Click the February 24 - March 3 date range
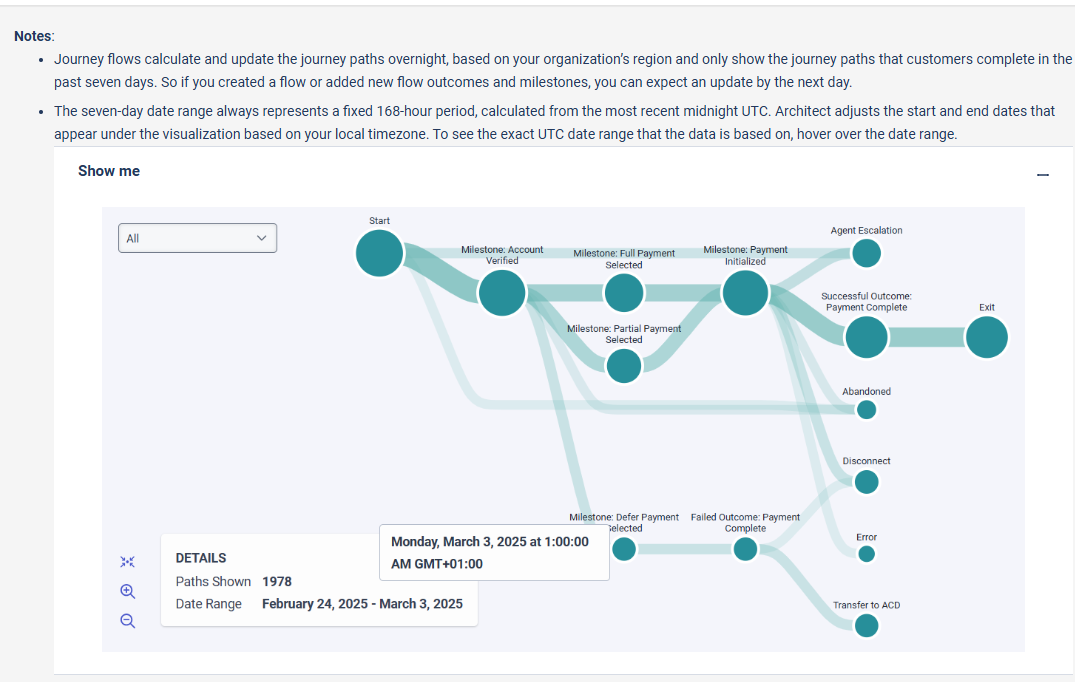1075x682 pixels. point(362,604)
